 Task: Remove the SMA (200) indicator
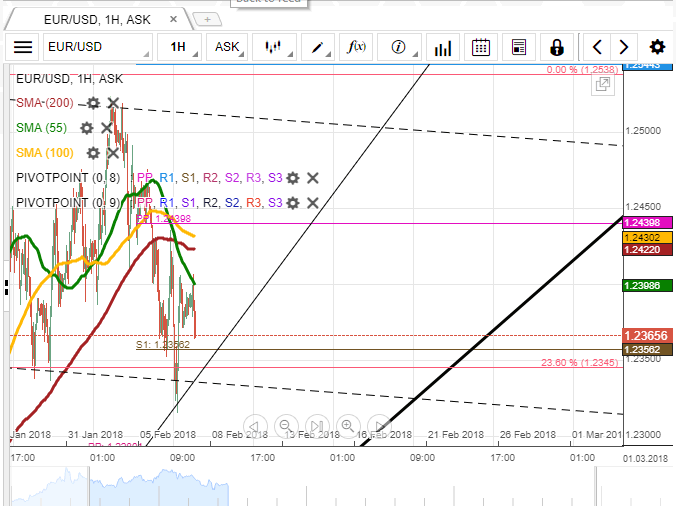click(113, 103)
